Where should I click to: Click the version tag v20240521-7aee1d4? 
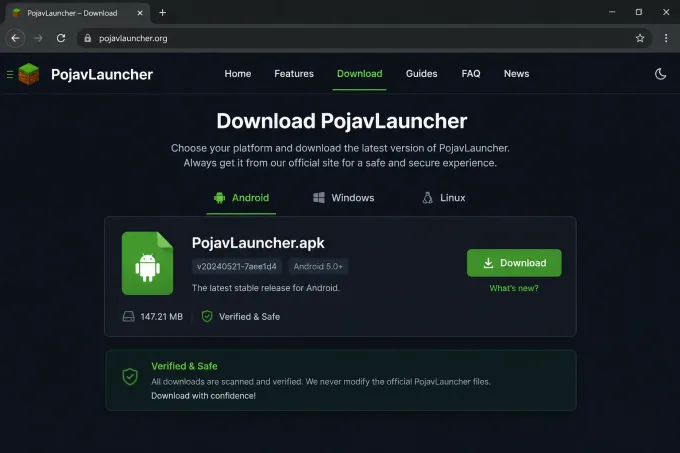pyautogui.click(x=237, y=266)
